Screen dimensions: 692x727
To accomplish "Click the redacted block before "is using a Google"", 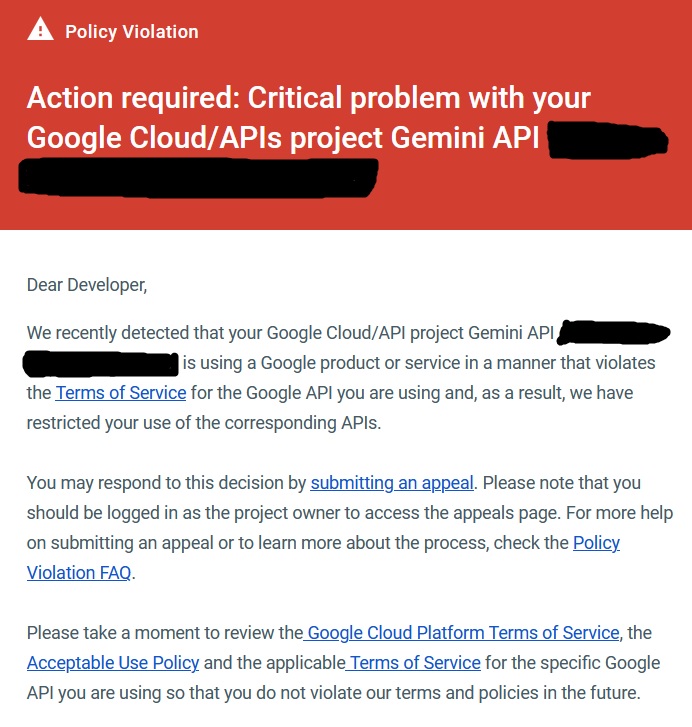I will (x=101, y=362).
